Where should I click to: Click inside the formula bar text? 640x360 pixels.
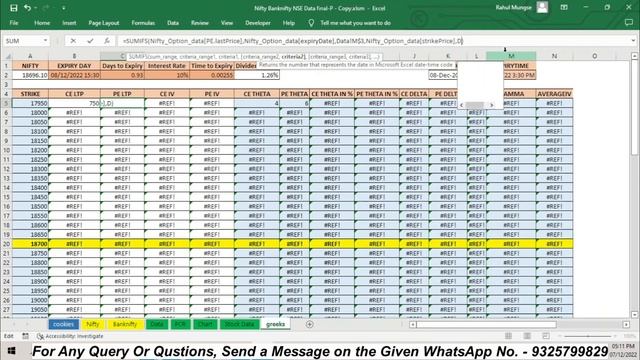pyautogui.click(x=293, y=41)
